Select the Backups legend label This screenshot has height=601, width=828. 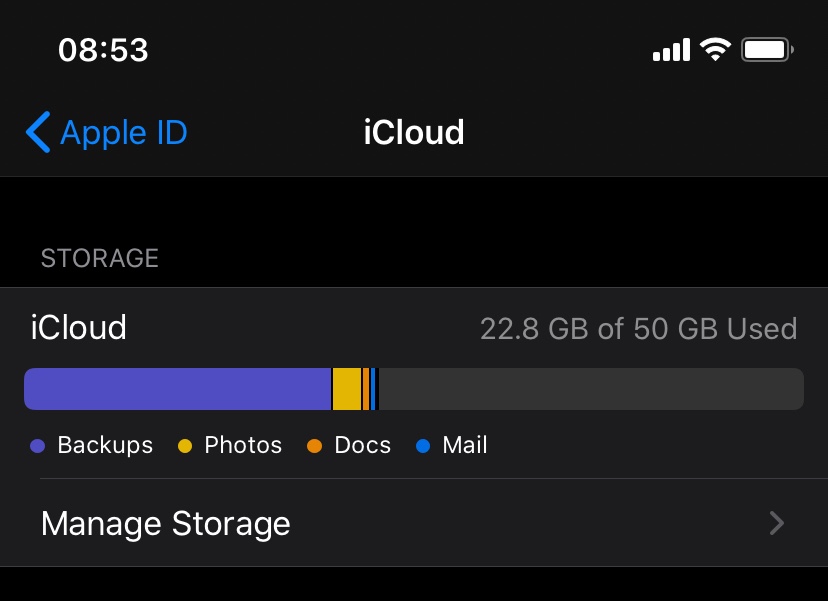pyautogui.click(x=105, y=445)
